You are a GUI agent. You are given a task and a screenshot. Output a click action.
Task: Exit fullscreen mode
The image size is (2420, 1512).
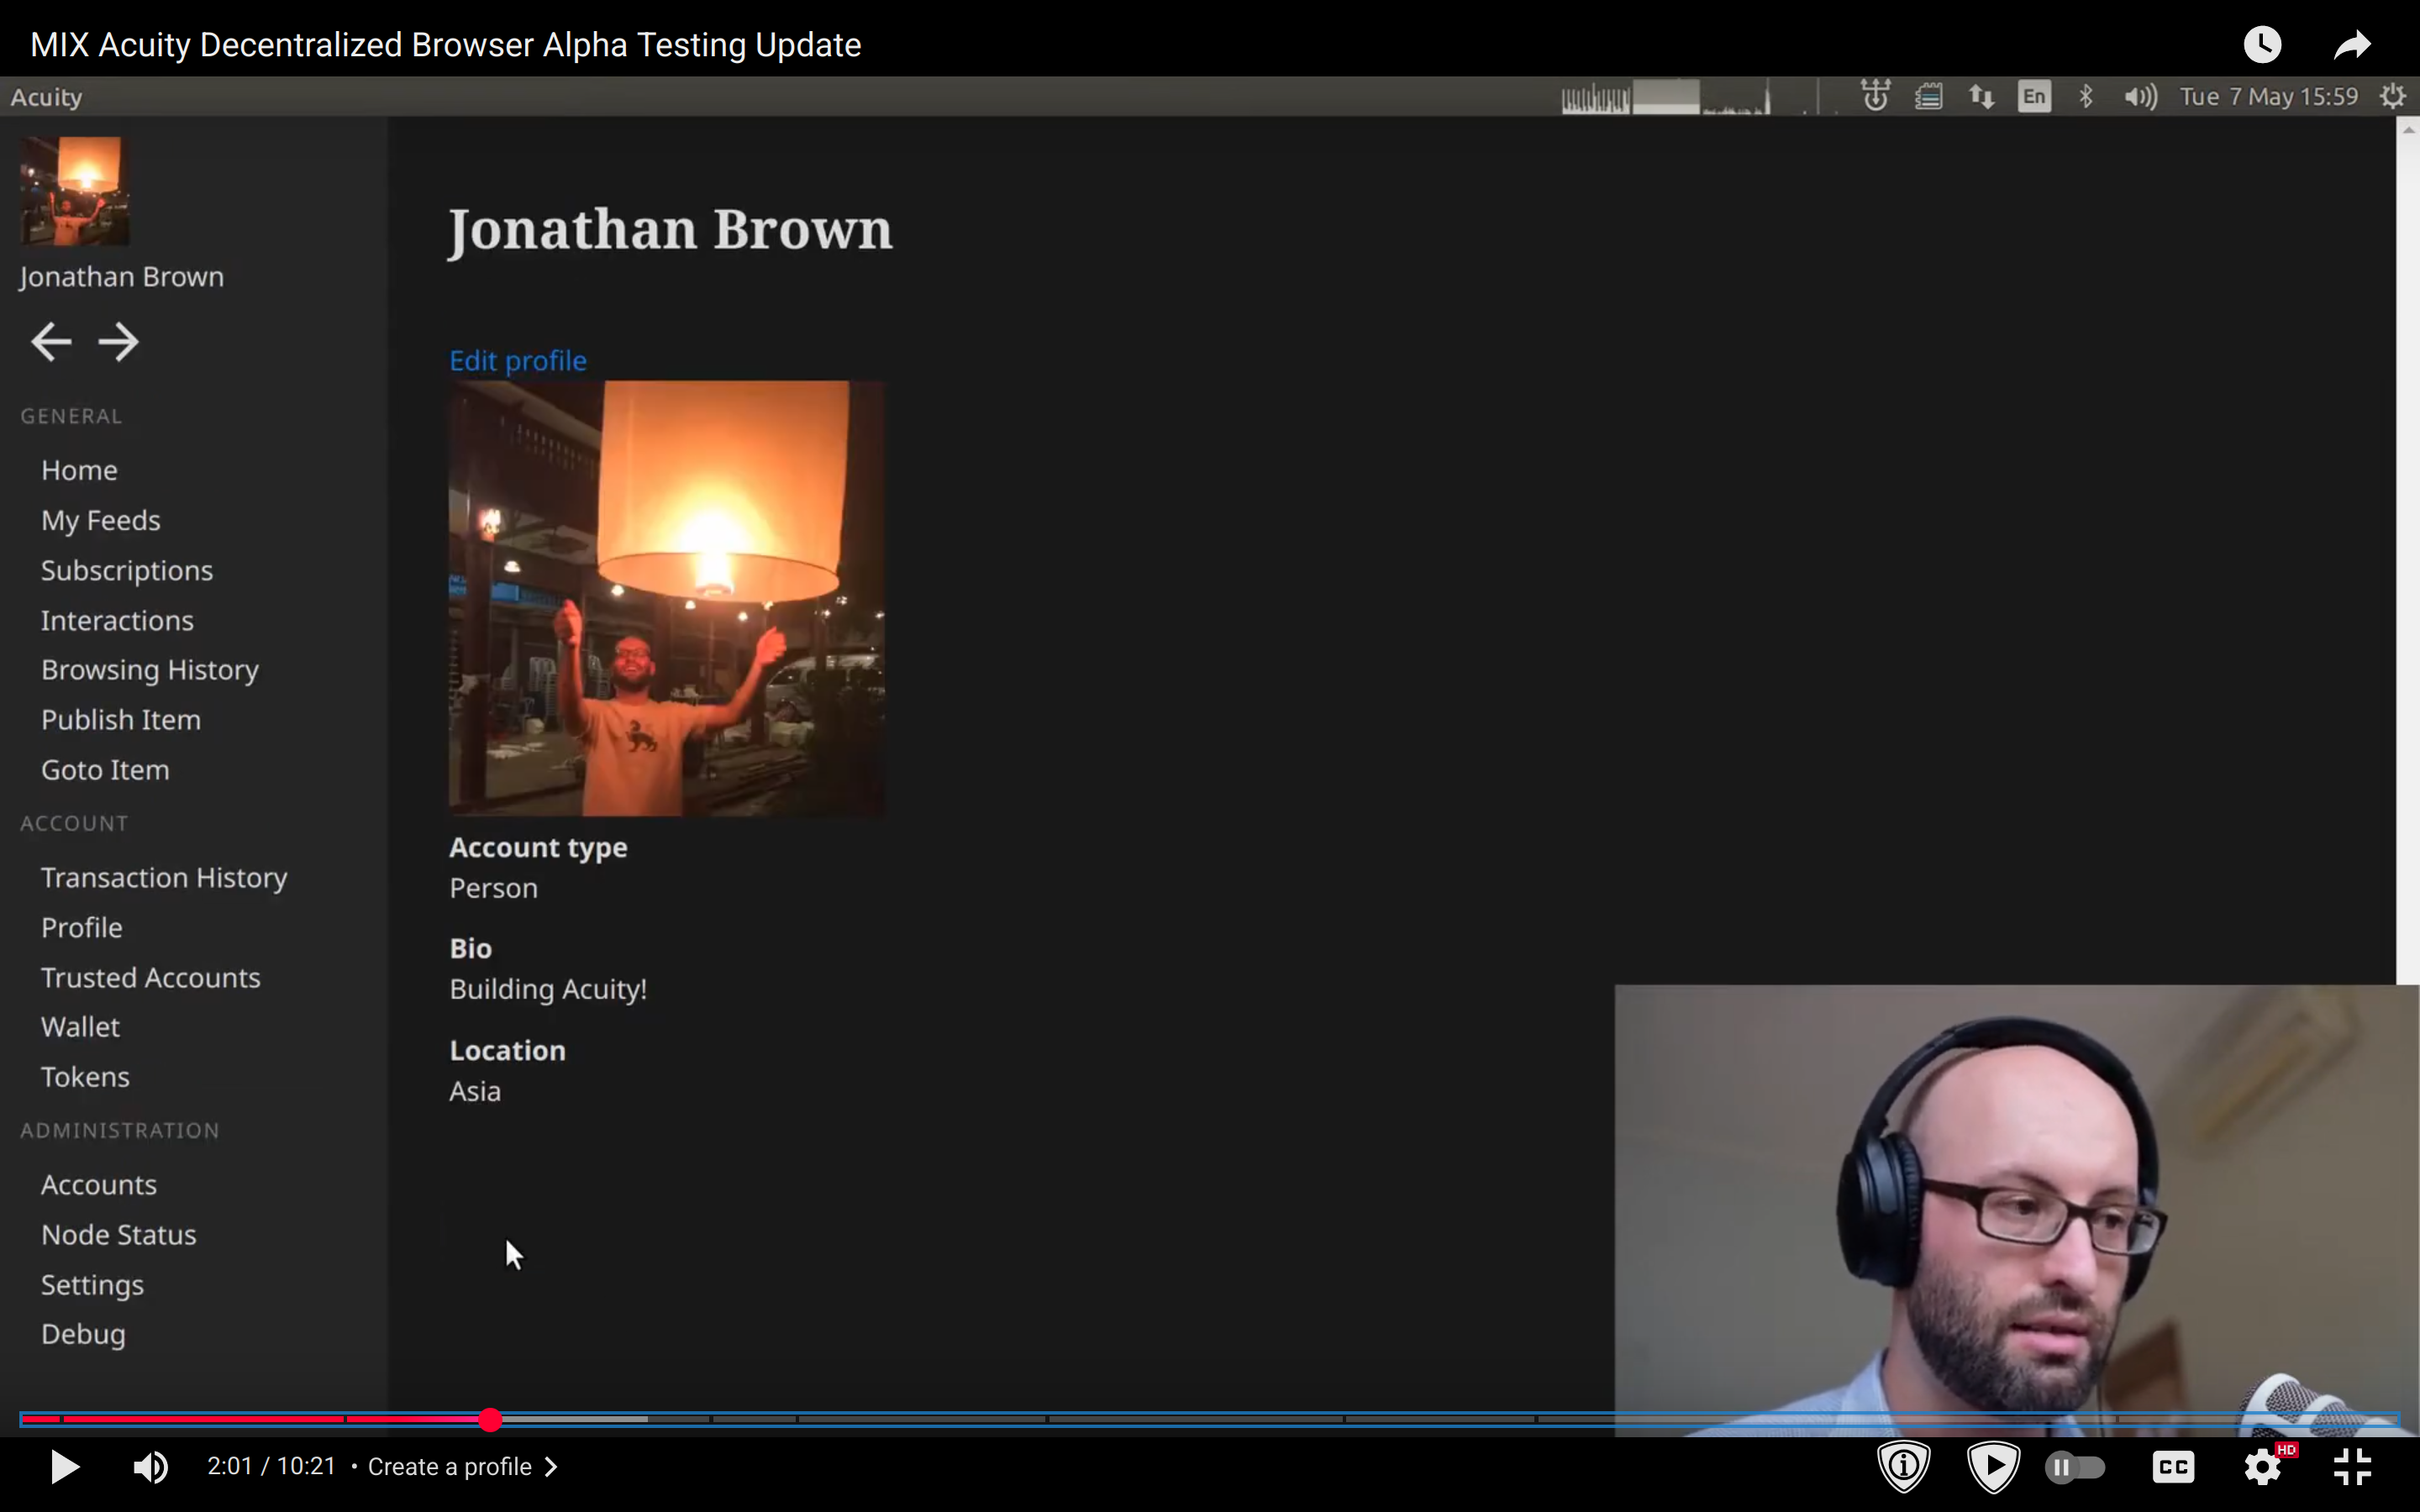pyautogui.click(x=2352, y=1467)
